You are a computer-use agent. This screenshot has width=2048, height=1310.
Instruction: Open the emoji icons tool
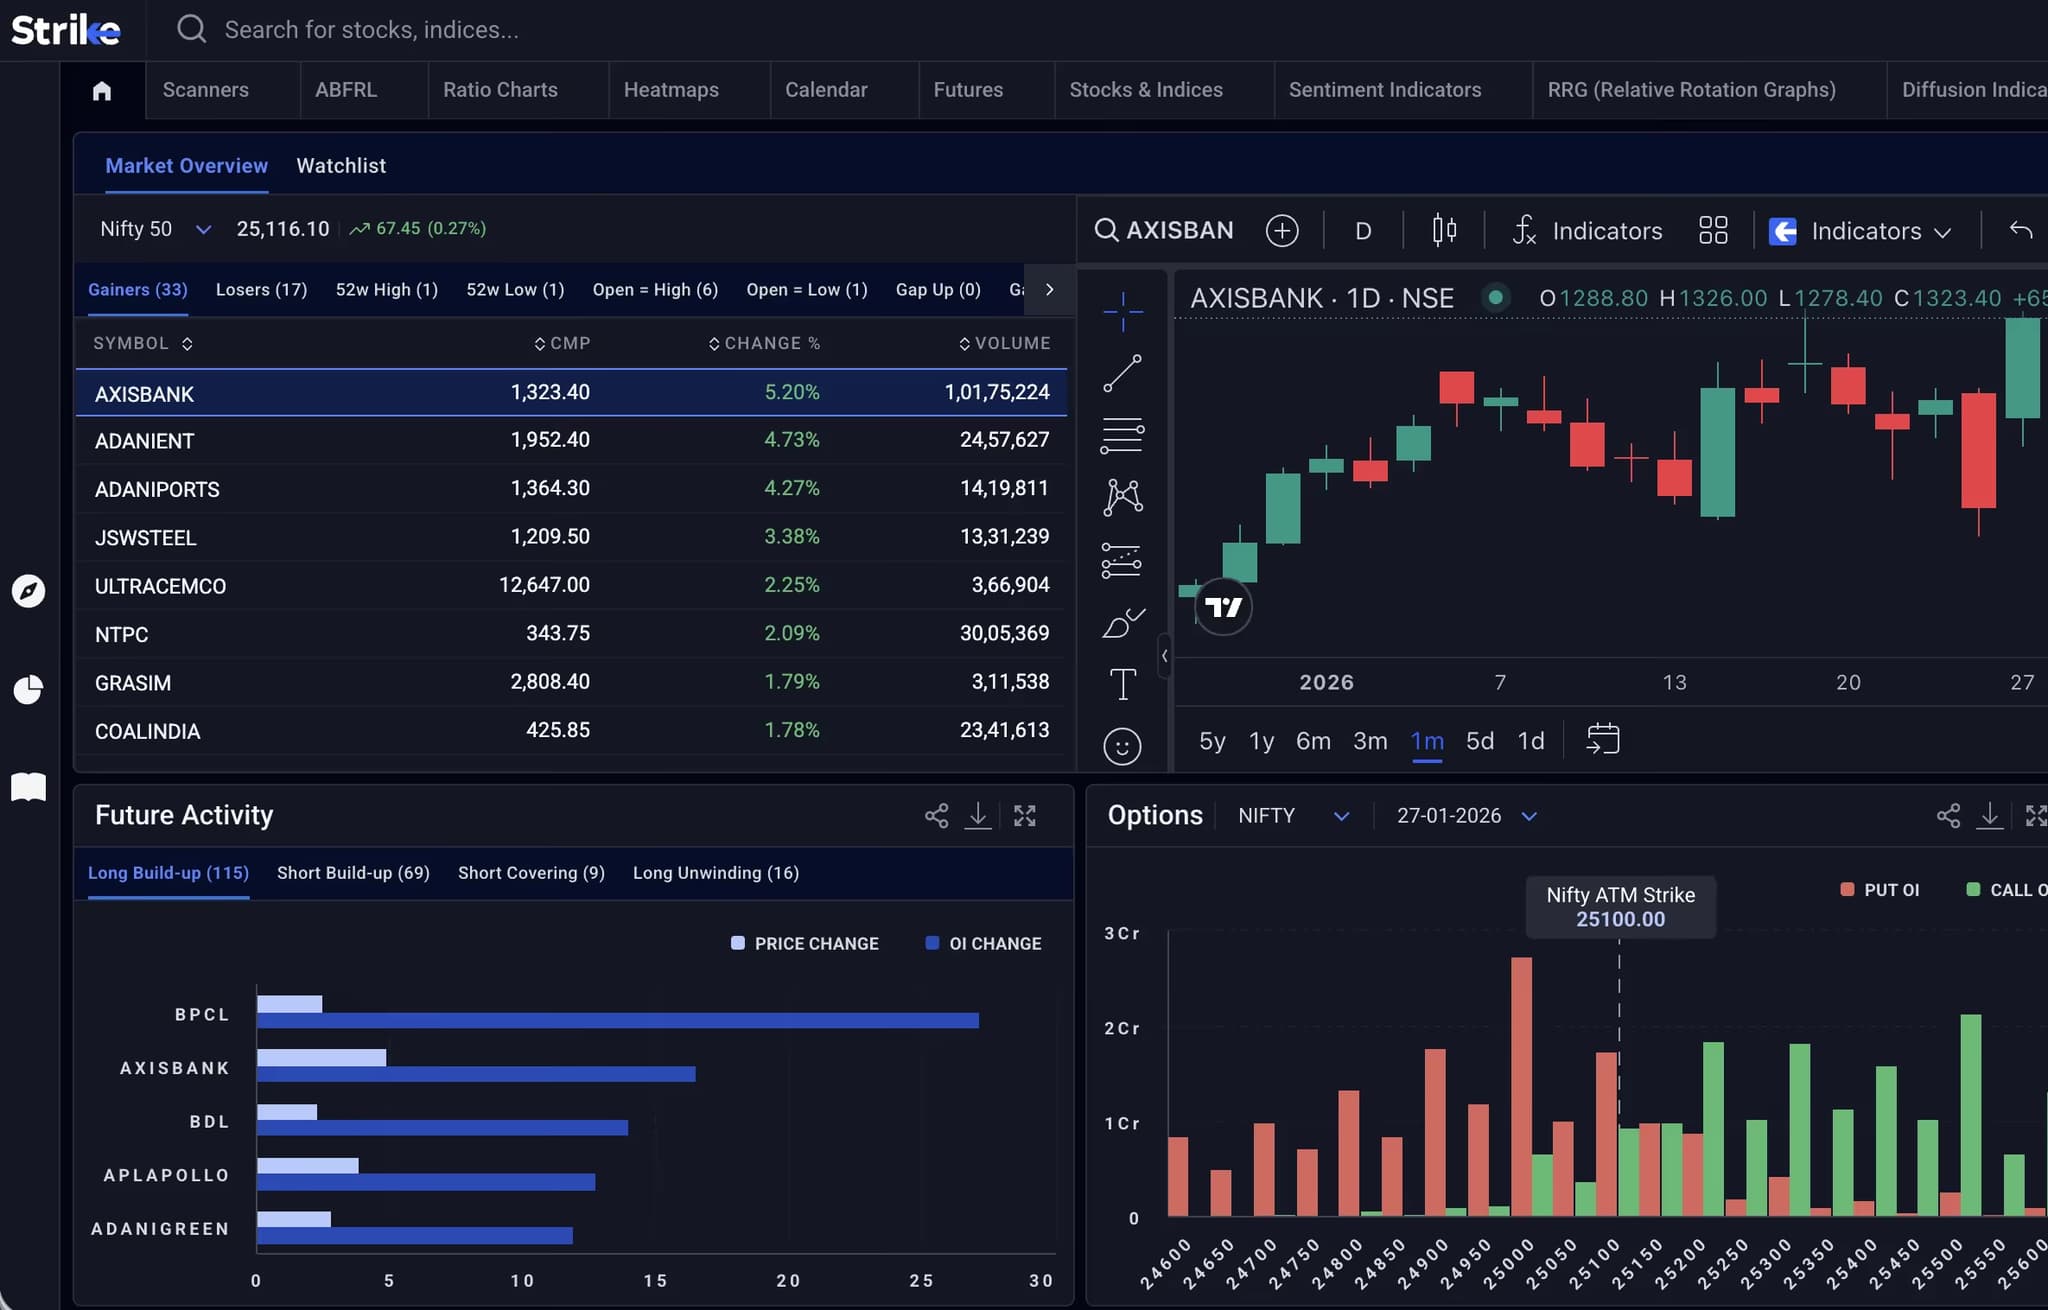[x=1122, y=746]
